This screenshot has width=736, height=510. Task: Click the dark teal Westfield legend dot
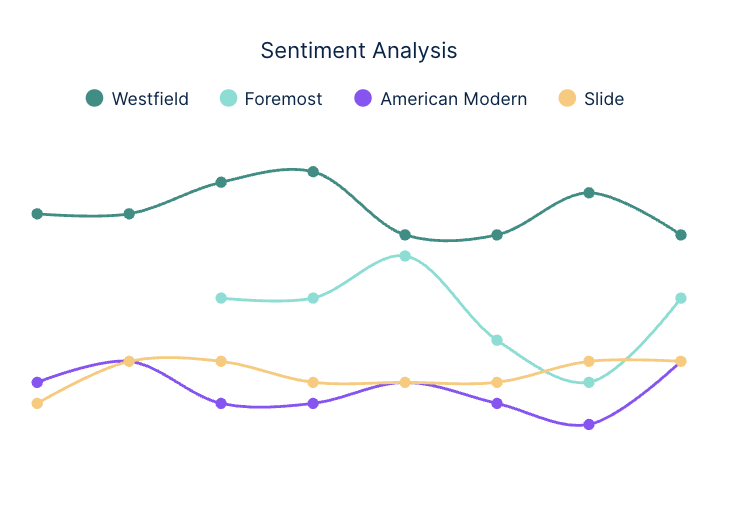click(95, 98)
